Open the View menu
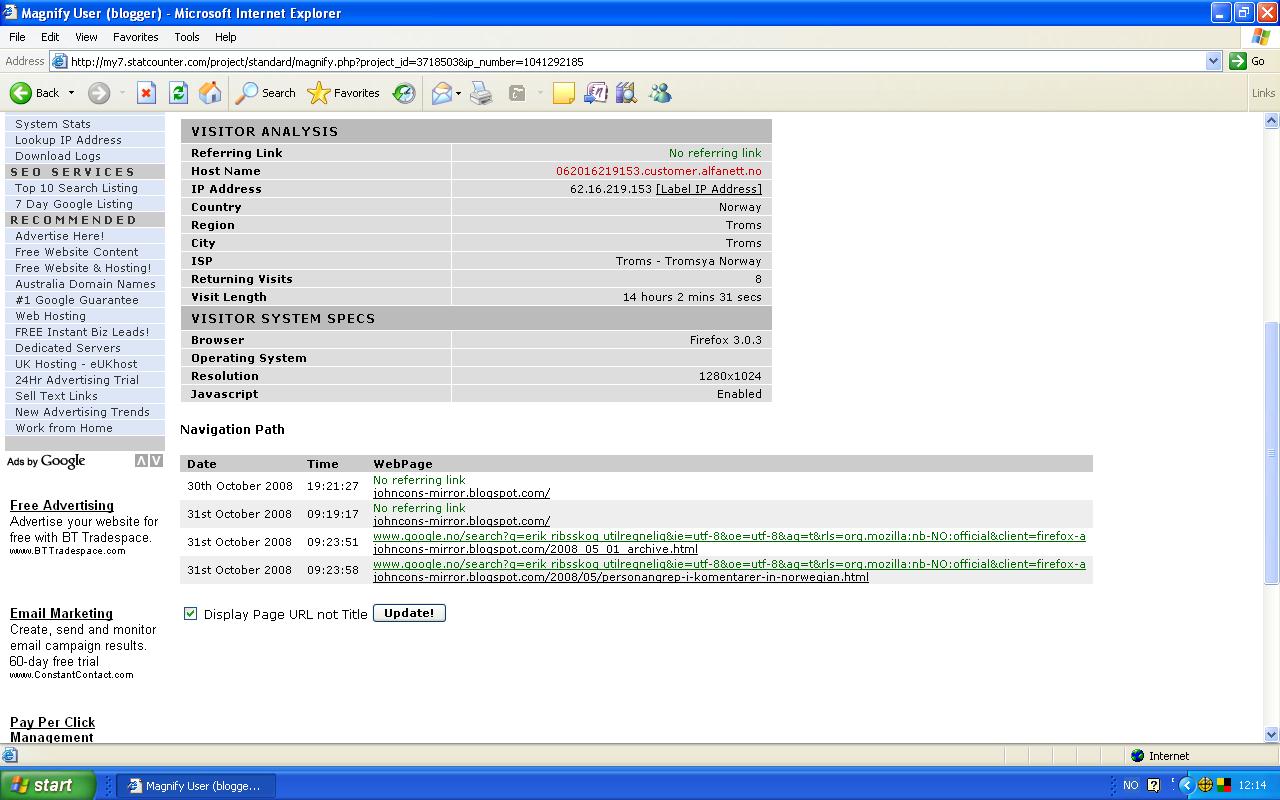This screenshot has width=1280, height=800. 86,37
